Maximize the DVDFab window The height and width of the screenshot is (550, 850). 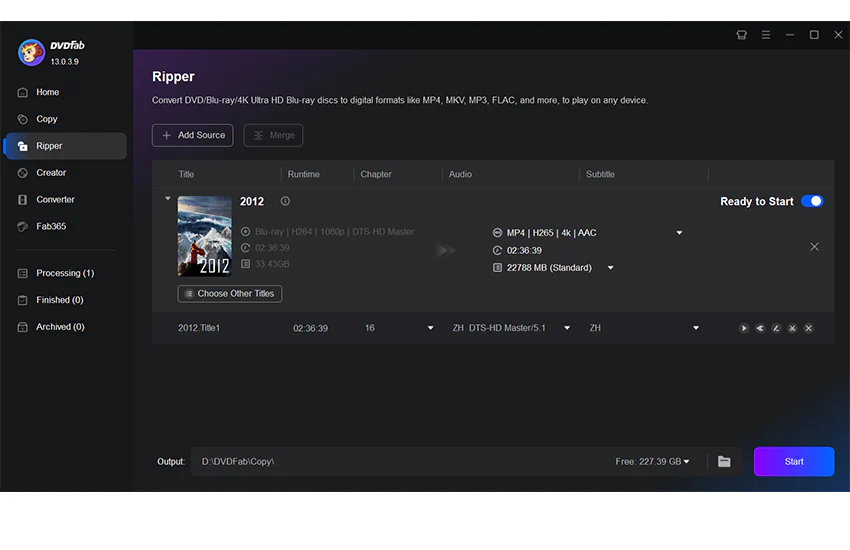[814, 35]
